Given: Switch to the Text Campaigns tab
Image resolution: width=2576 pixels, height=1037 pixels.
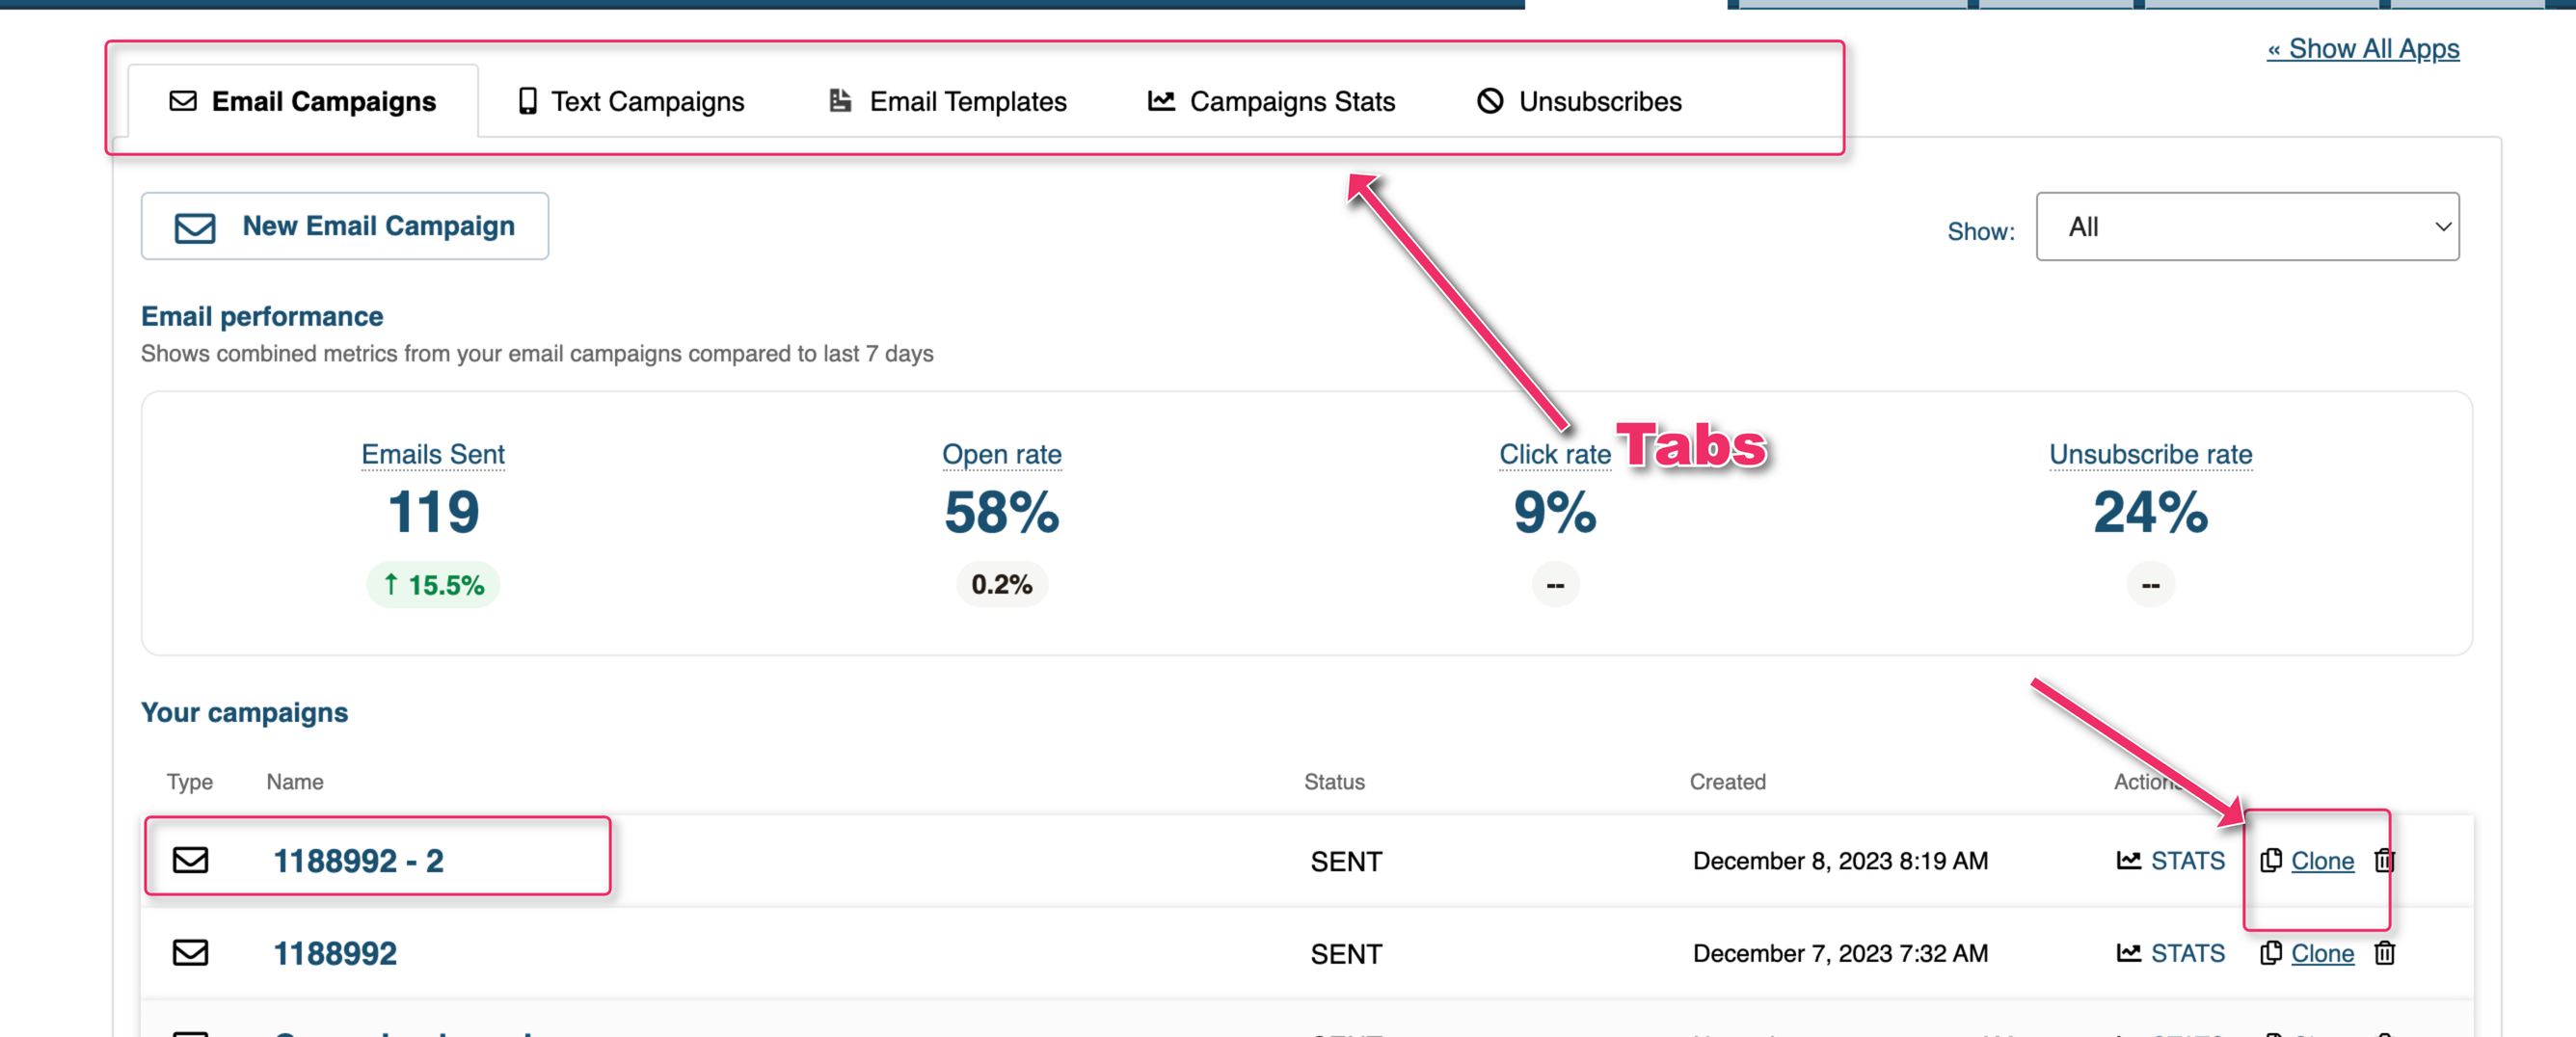Looking at the screenshot, I should (x=631, y=101).
